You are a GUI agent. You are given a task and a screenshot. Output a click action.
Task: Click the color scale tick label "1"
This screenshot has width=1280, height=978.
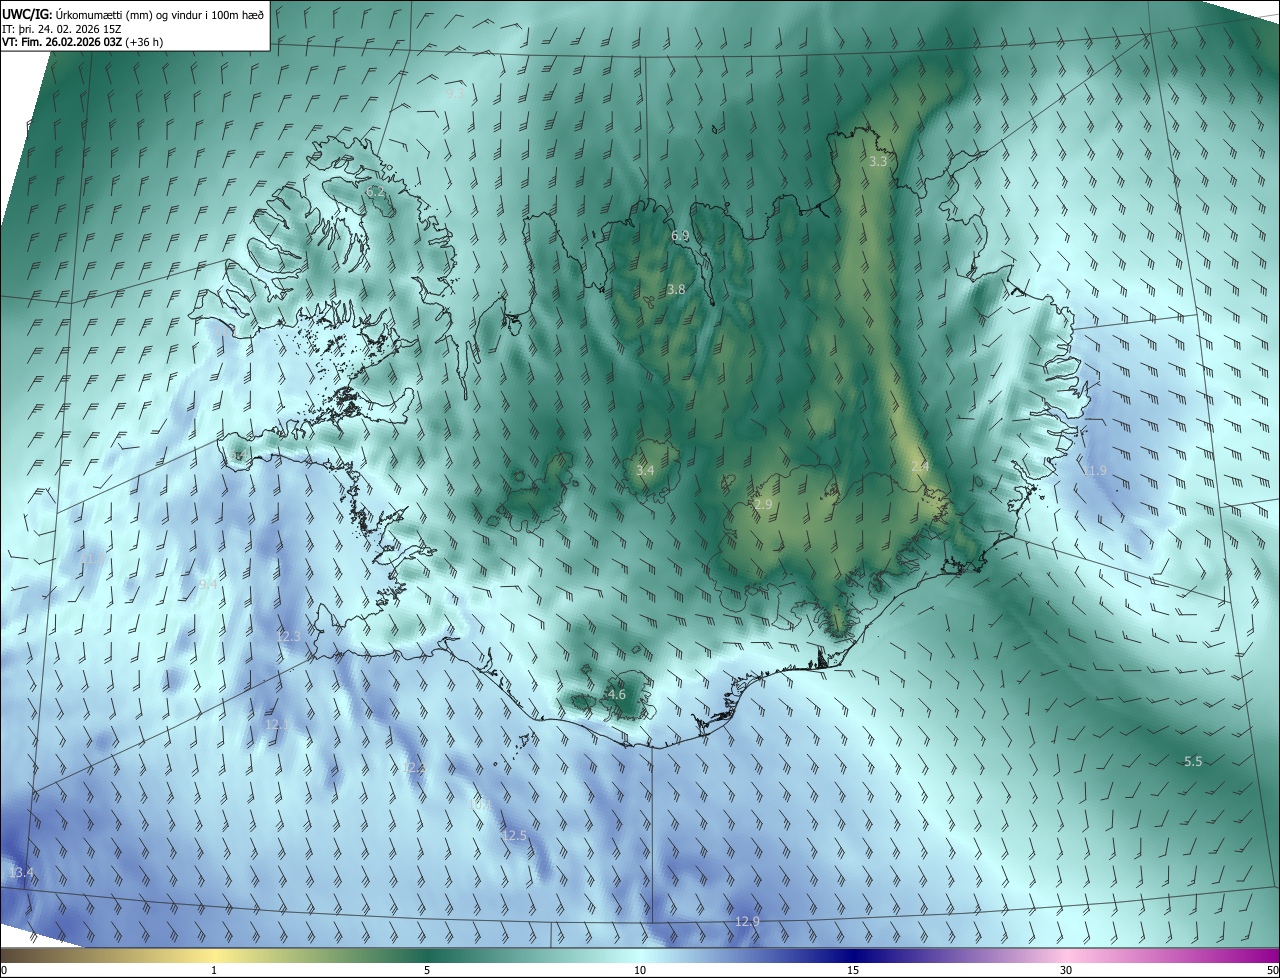click(214, 971)
